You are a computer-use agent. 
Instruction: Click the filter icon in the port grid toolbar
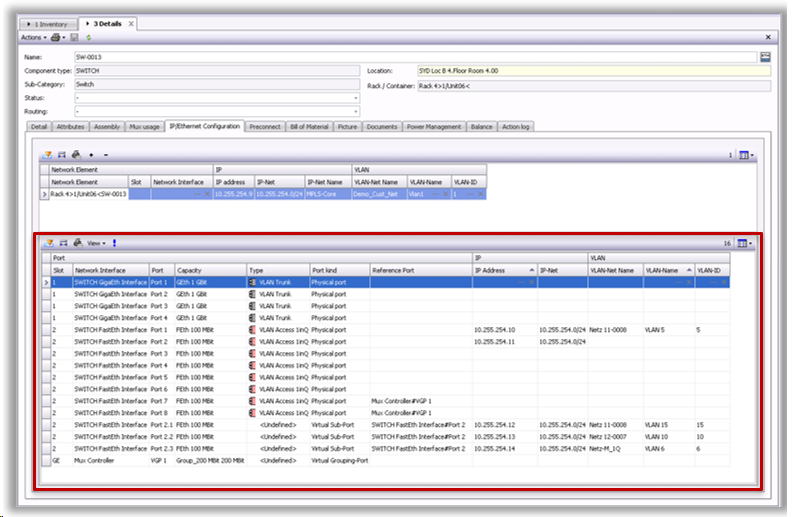pyautogui.click(x=49, y=243)
